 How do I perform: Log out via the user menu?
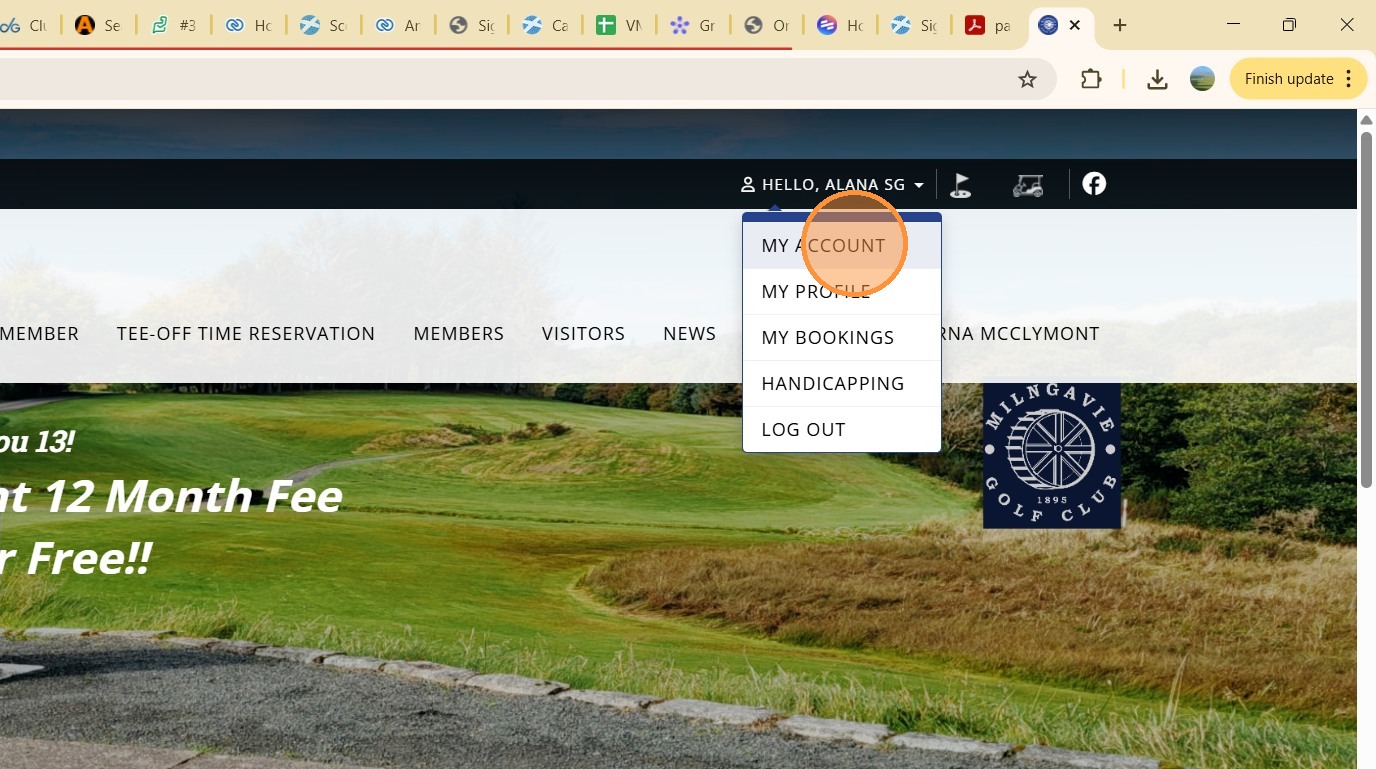(x=842, y=430)
